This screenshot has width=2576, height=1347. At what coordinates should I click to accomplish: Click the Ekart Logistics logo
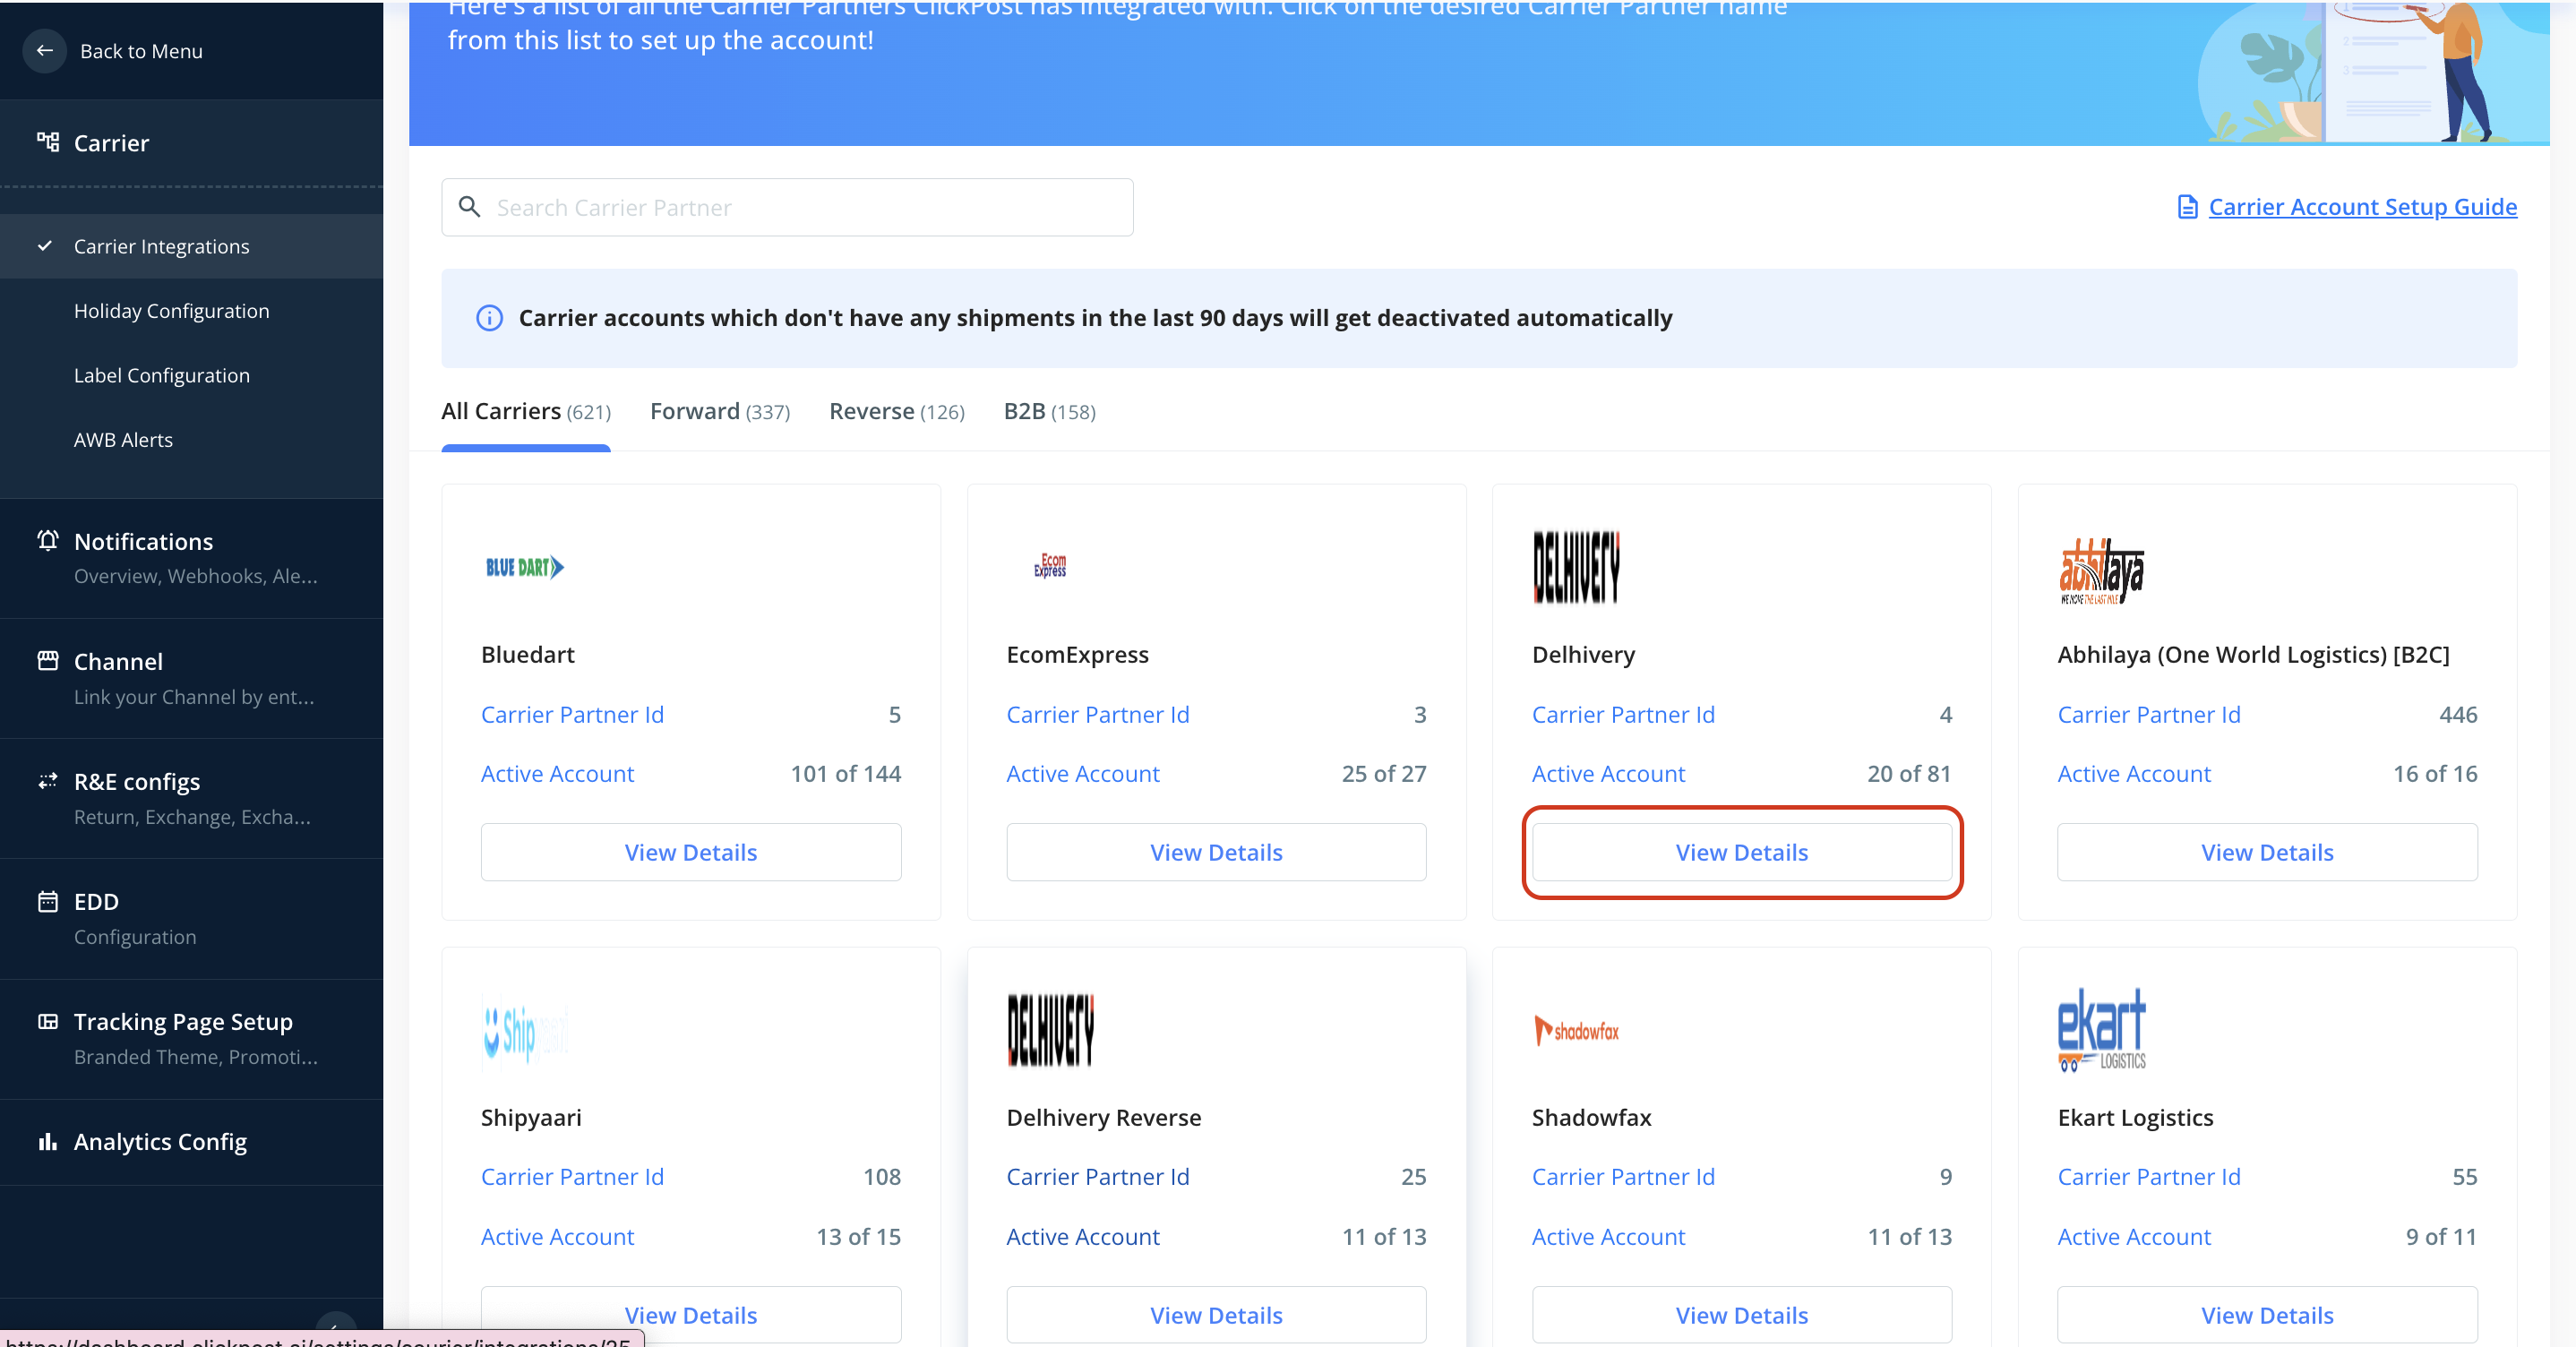[x=2101, y=1029]
